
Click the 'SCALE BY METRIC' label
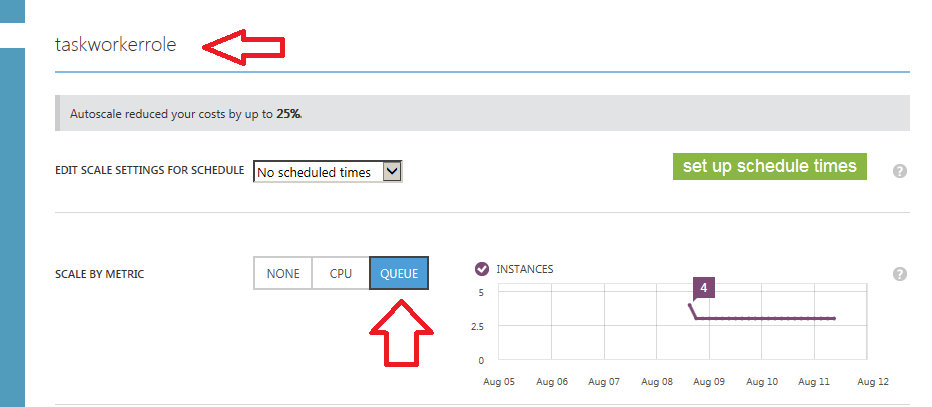(x=99, y=274)
